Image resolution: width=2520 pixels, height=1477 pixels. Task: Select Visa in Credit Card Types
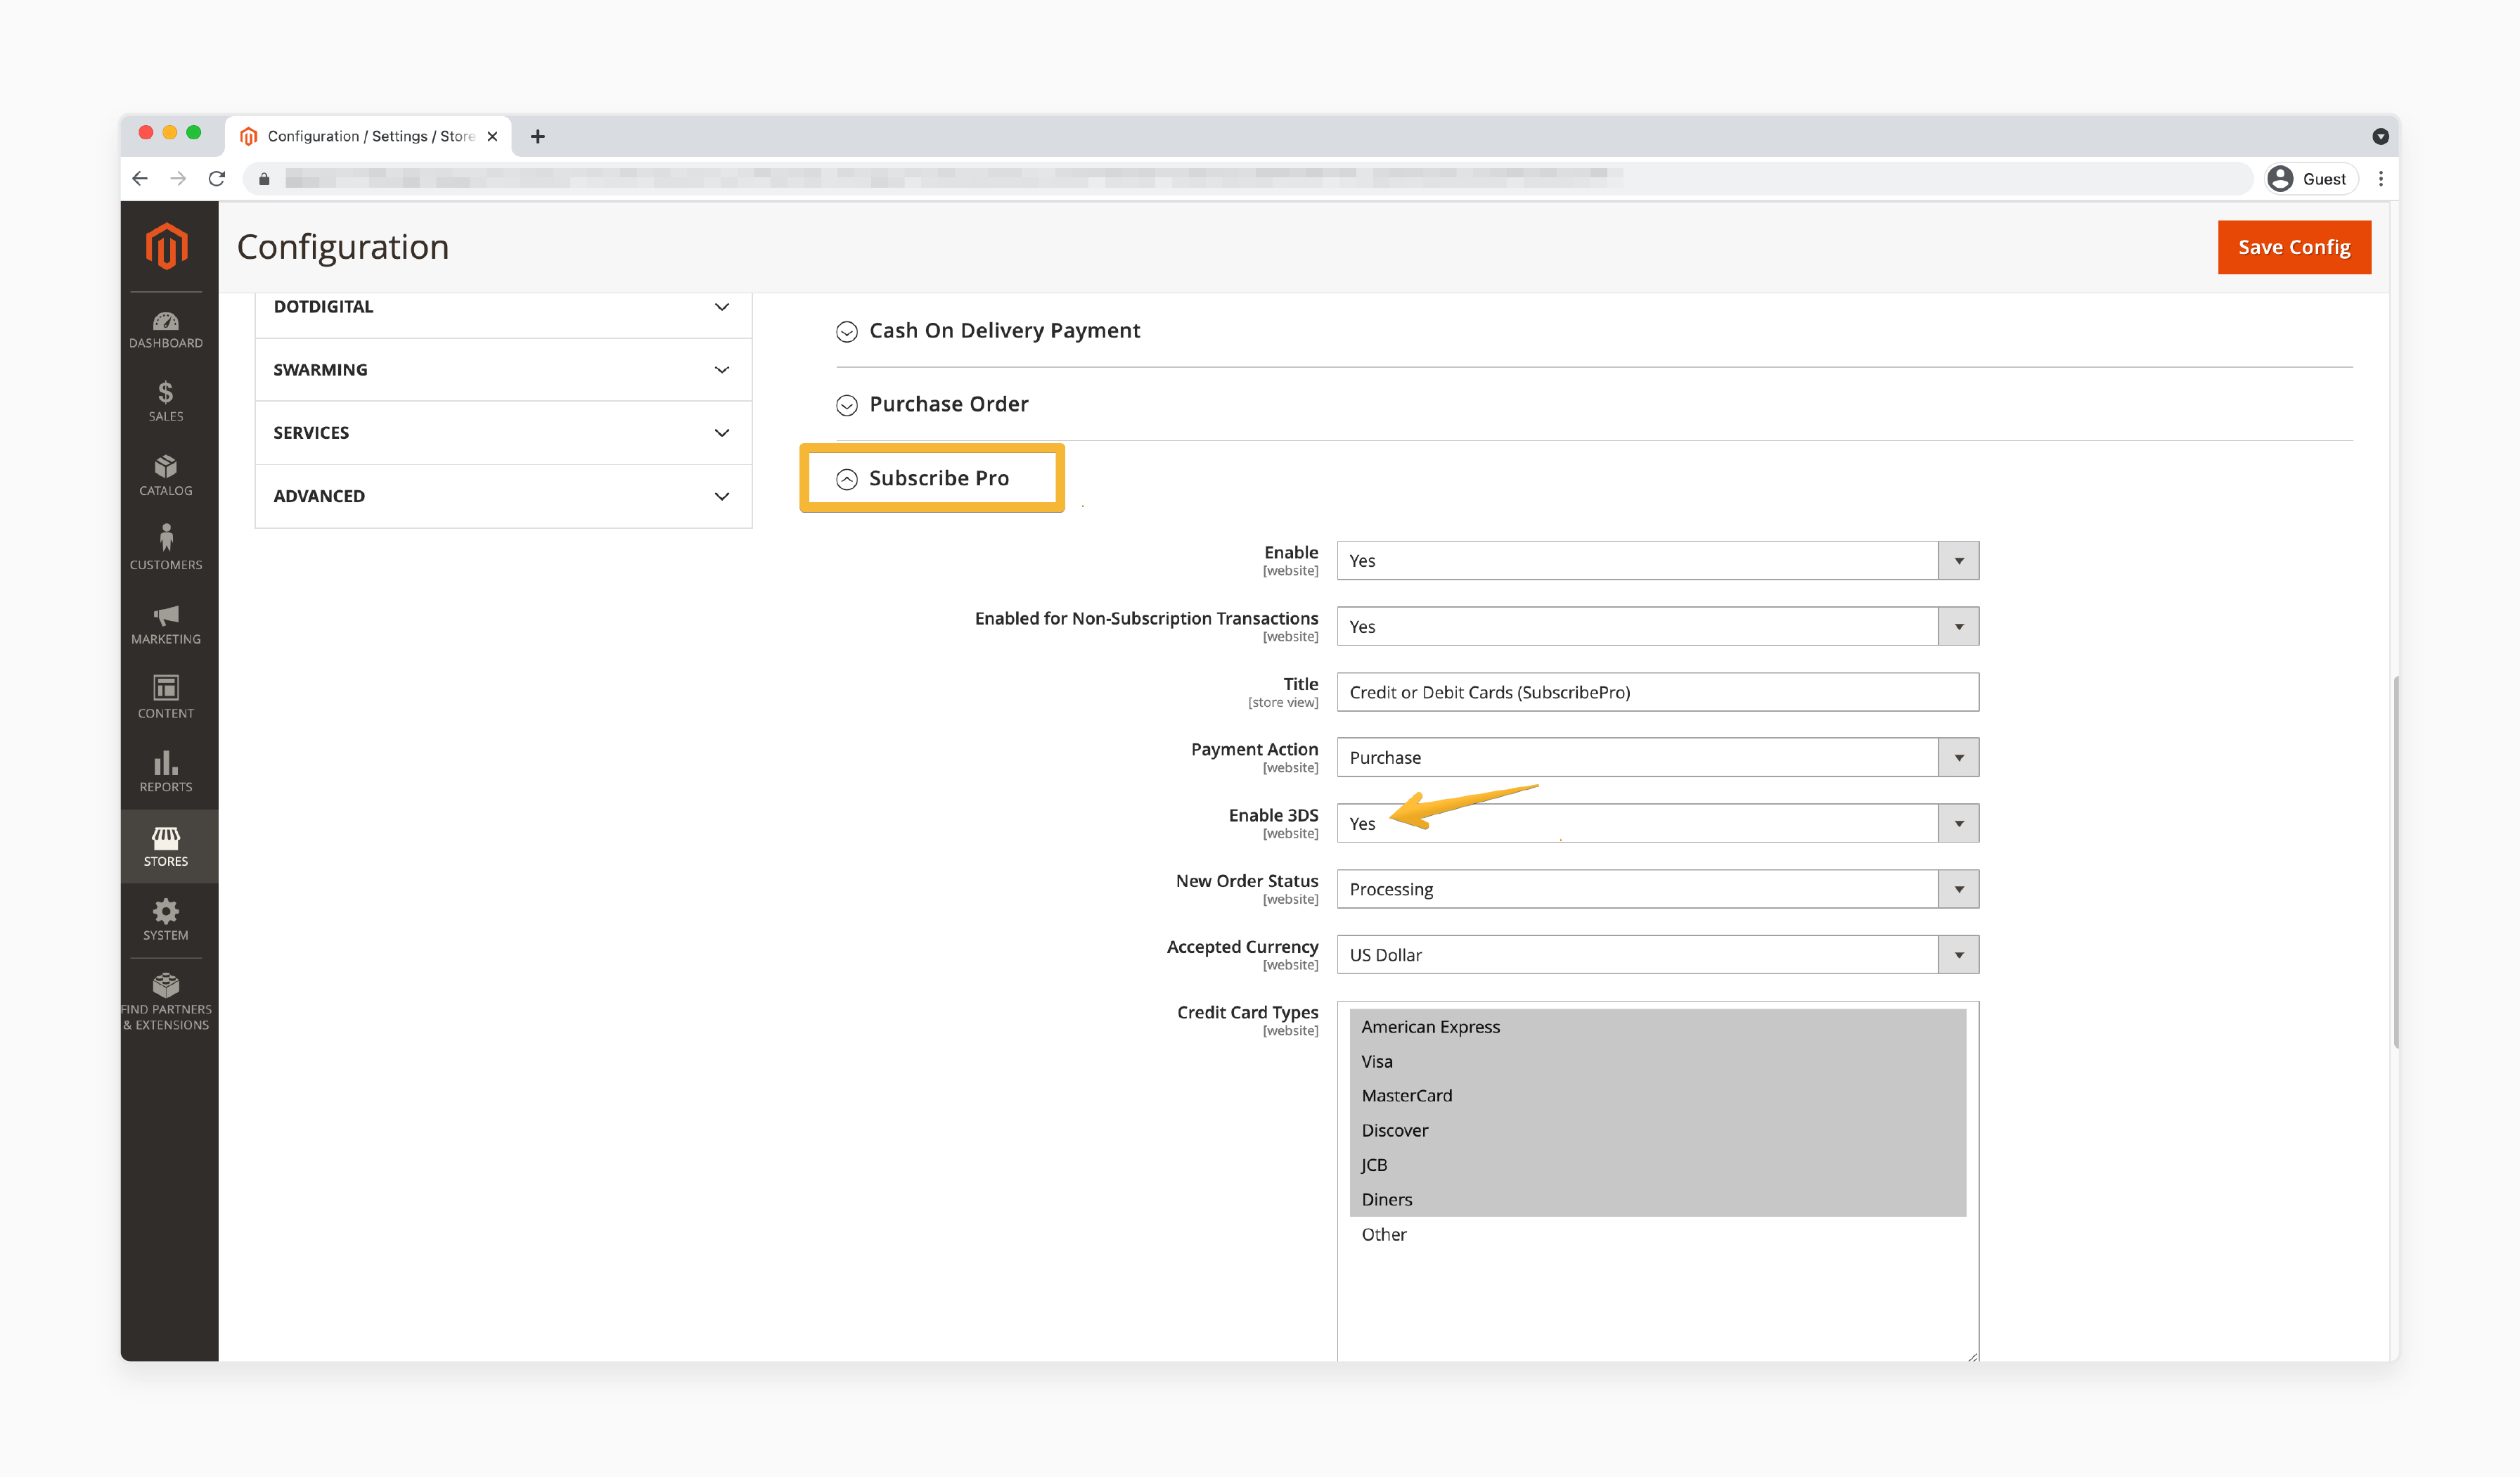tap(1658, 1061)
